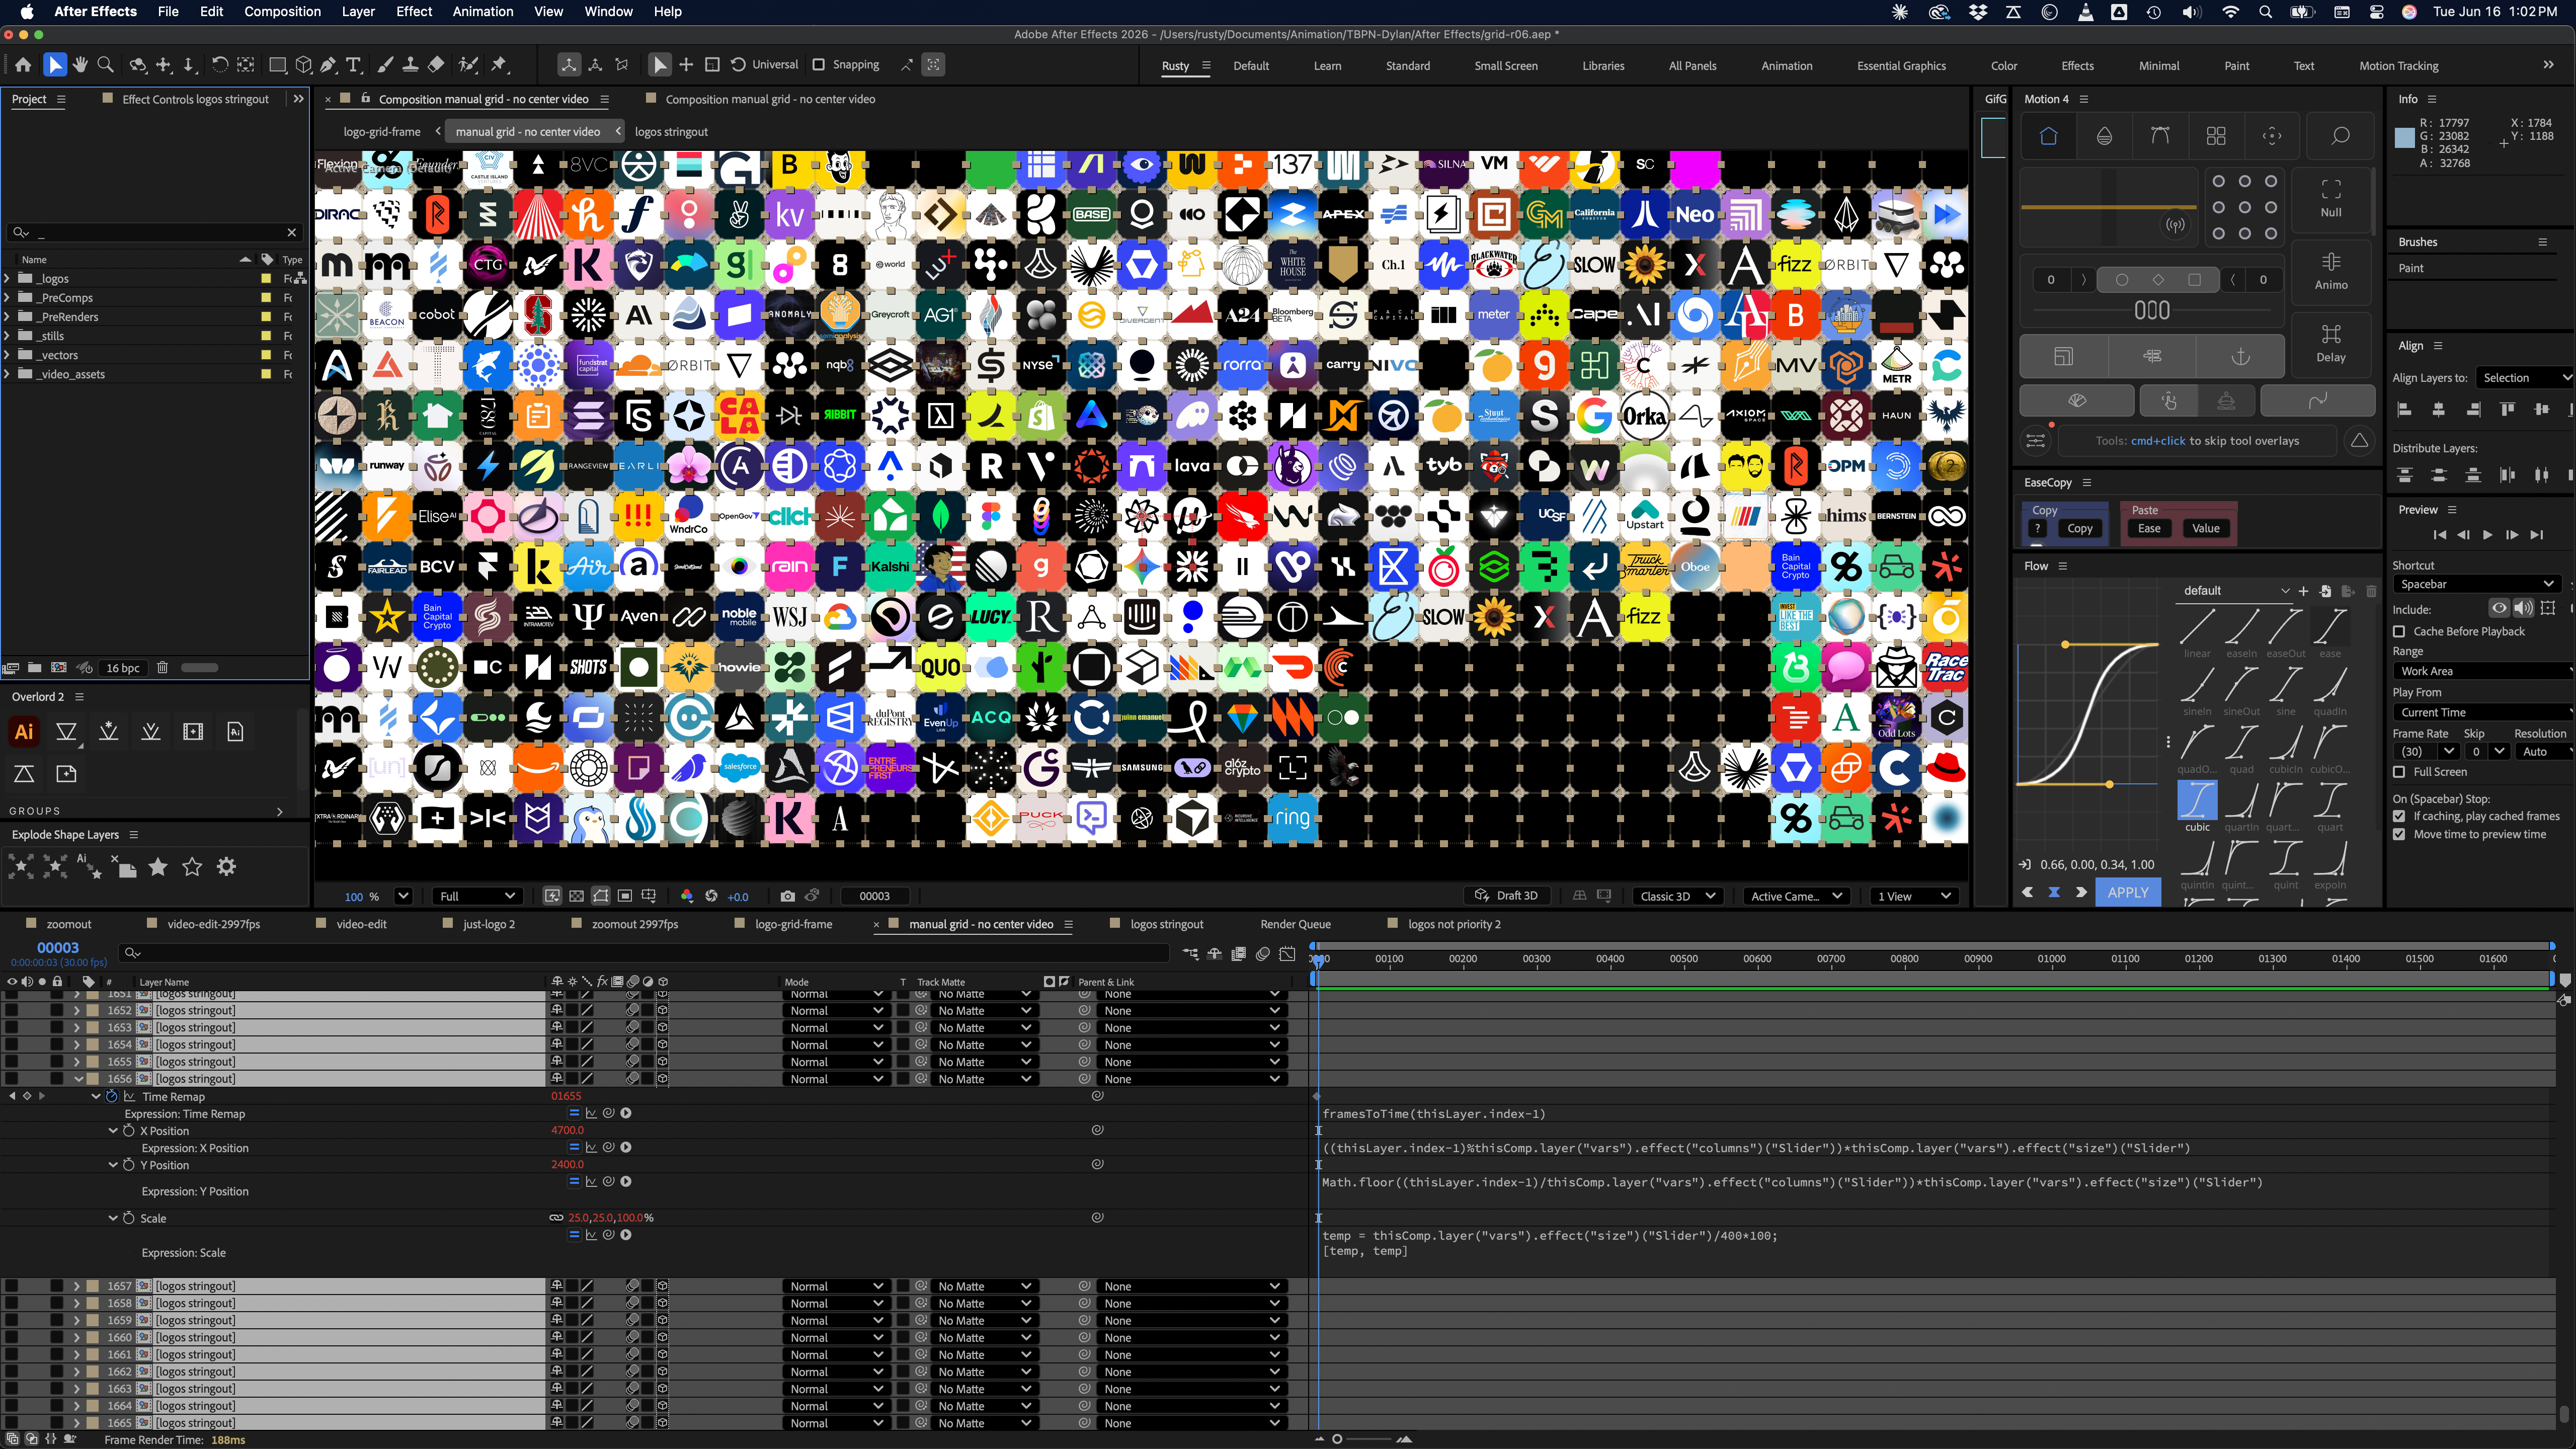Expand the _vectors folder
This screenshot has width=2576, height=1449.
tap(8, 355)
